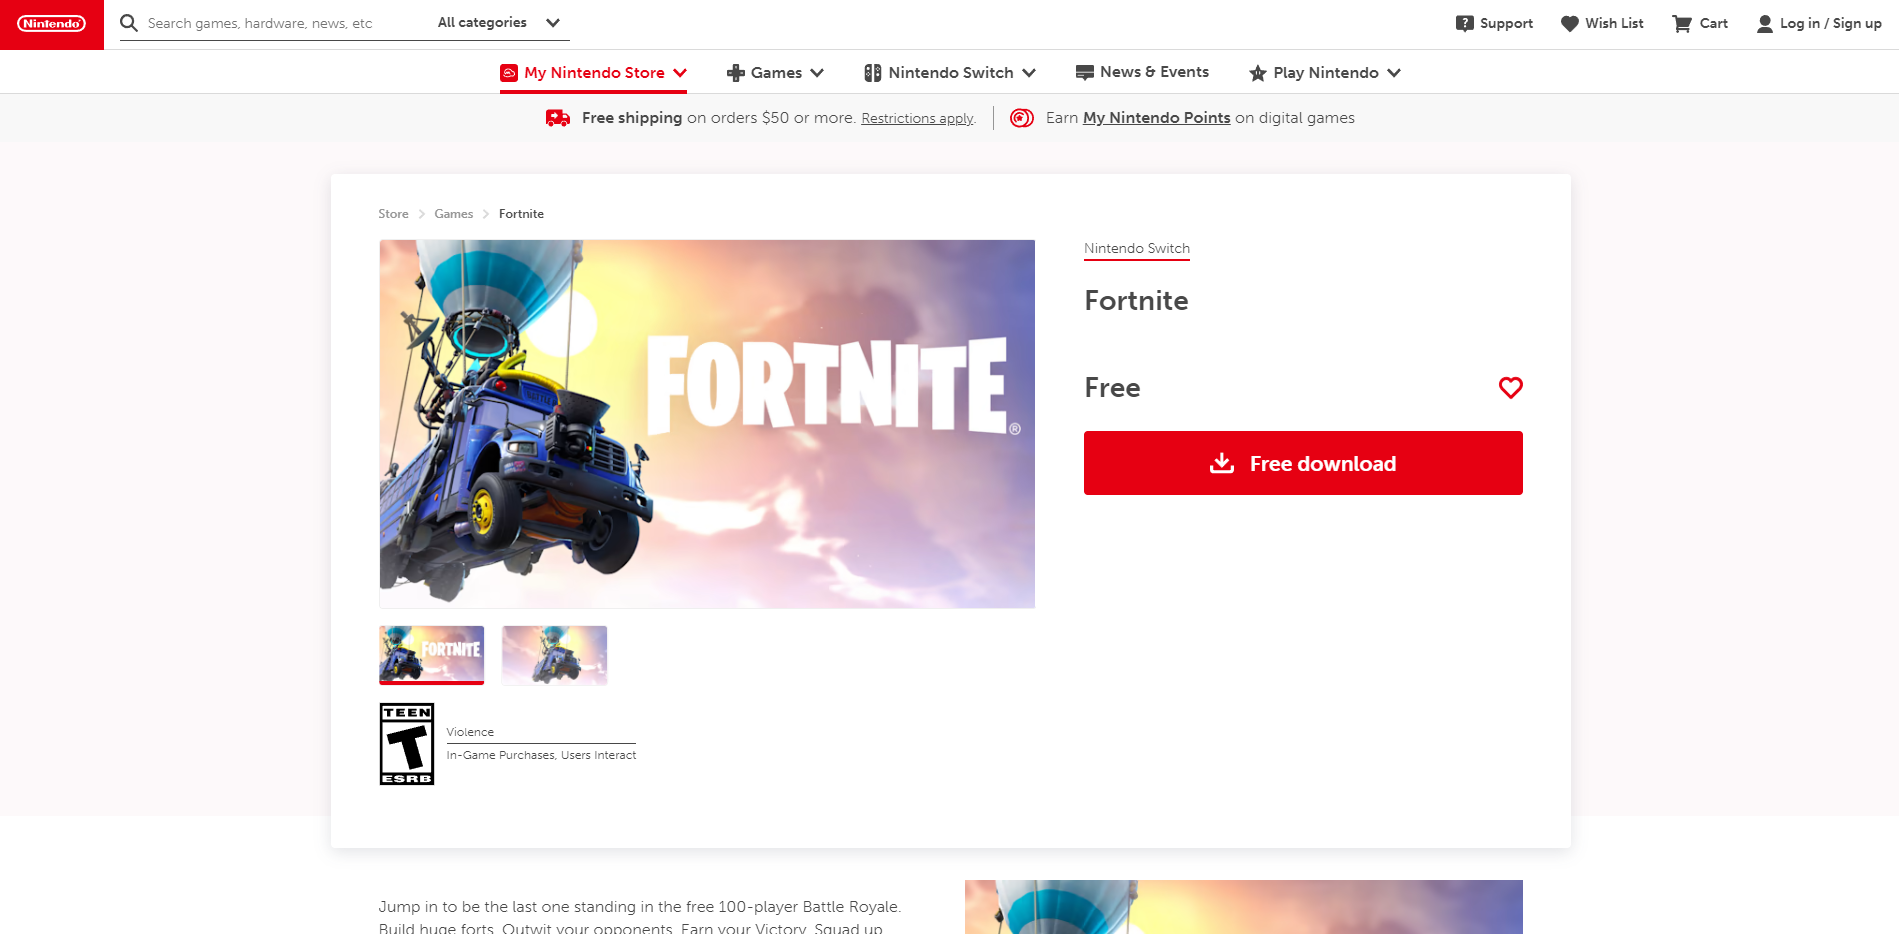1899x934 pixels.
Task: Open the All categories dropdown
Action: pos(499,22)
